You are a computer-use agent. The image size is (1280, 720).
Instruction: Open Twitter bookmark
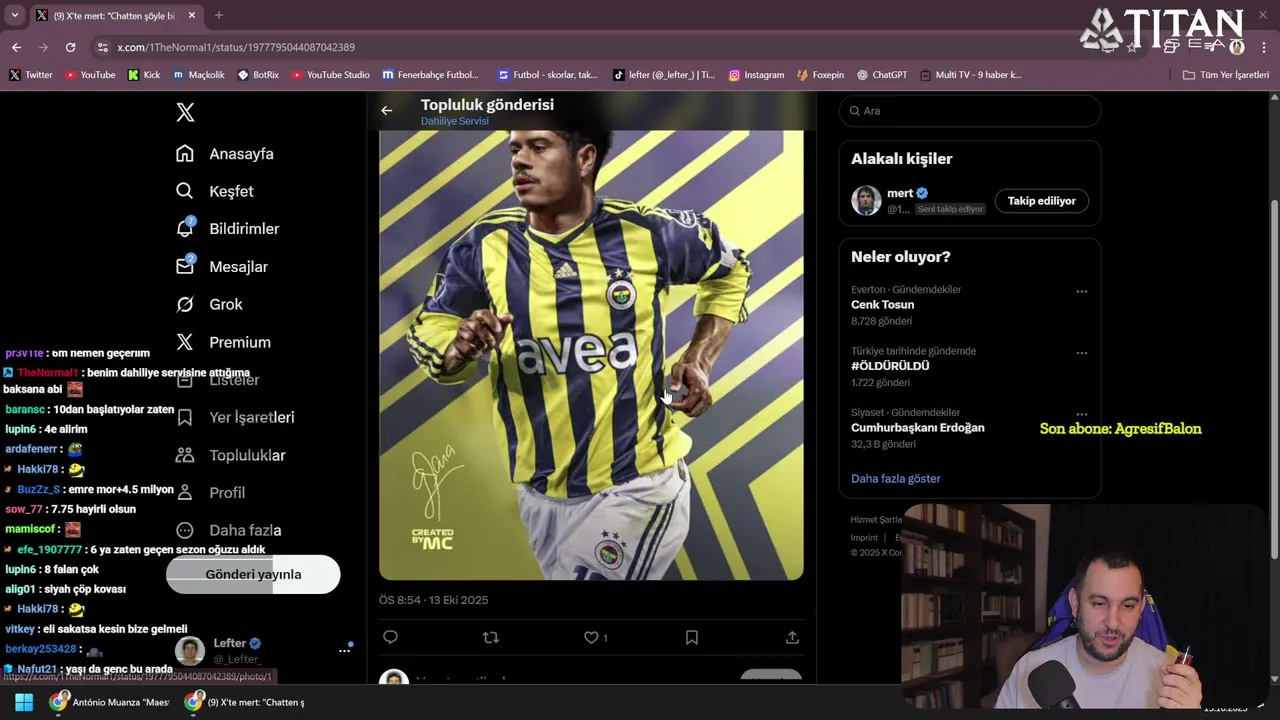pos(31,75)
